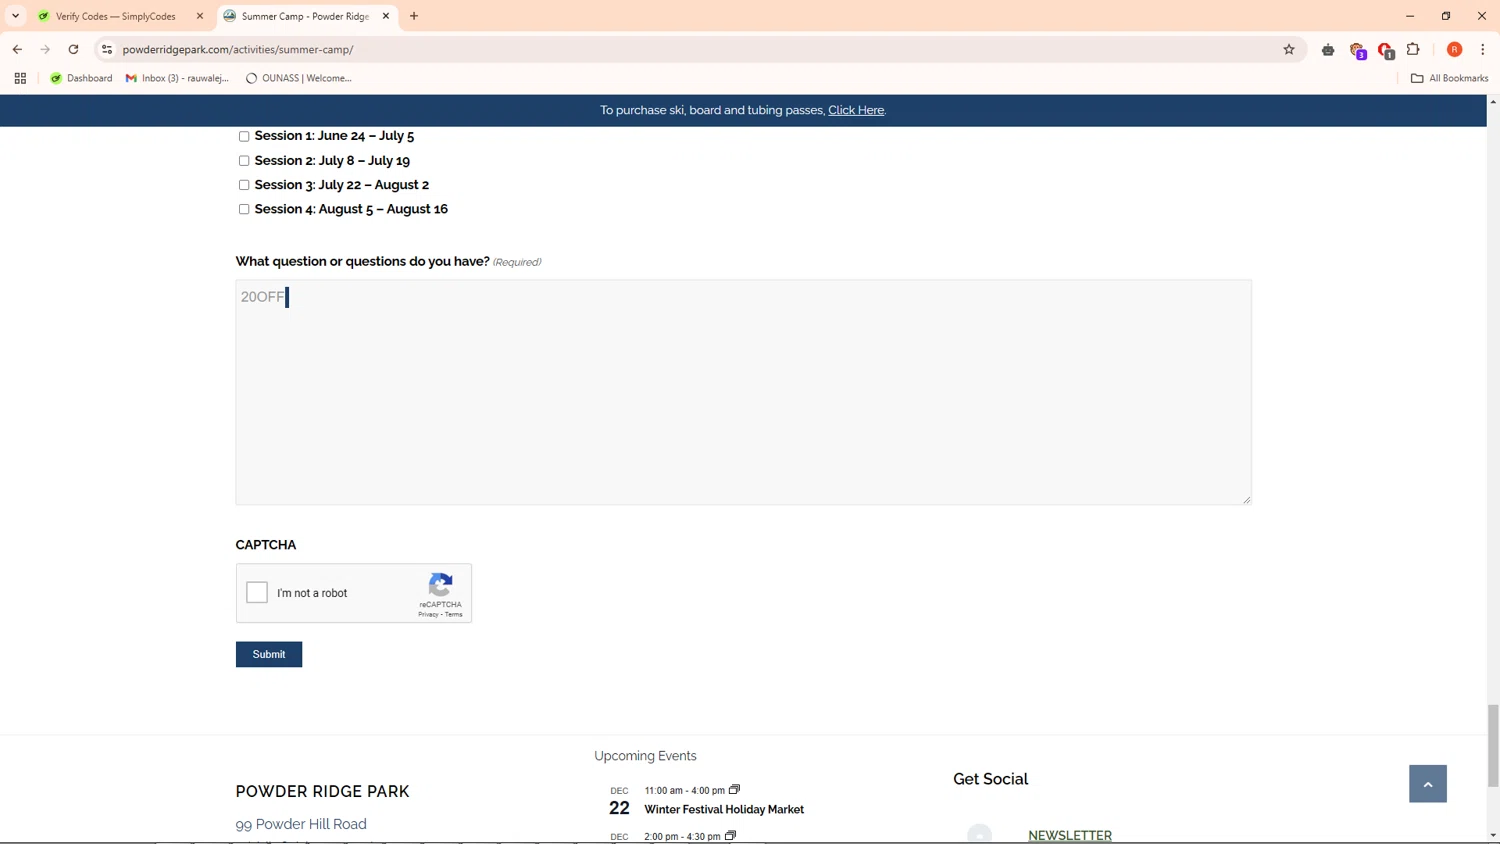The image size is (1500, 844).
Task: Tick the I'm not a robot checkbox
Action: pos(257,592)
